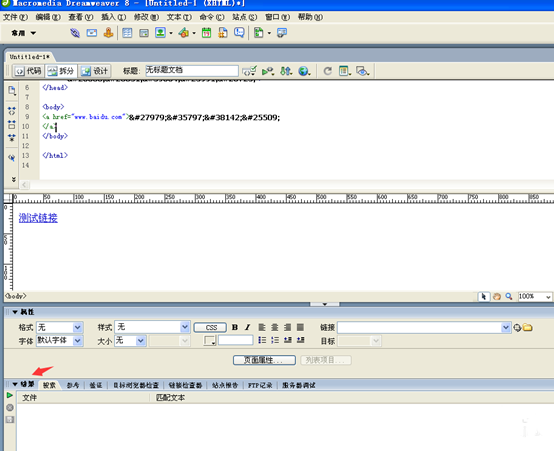Image resolution: width=554 pixels, height=451 pixels.
Task: Open the Insert menu
Action: 113,17
